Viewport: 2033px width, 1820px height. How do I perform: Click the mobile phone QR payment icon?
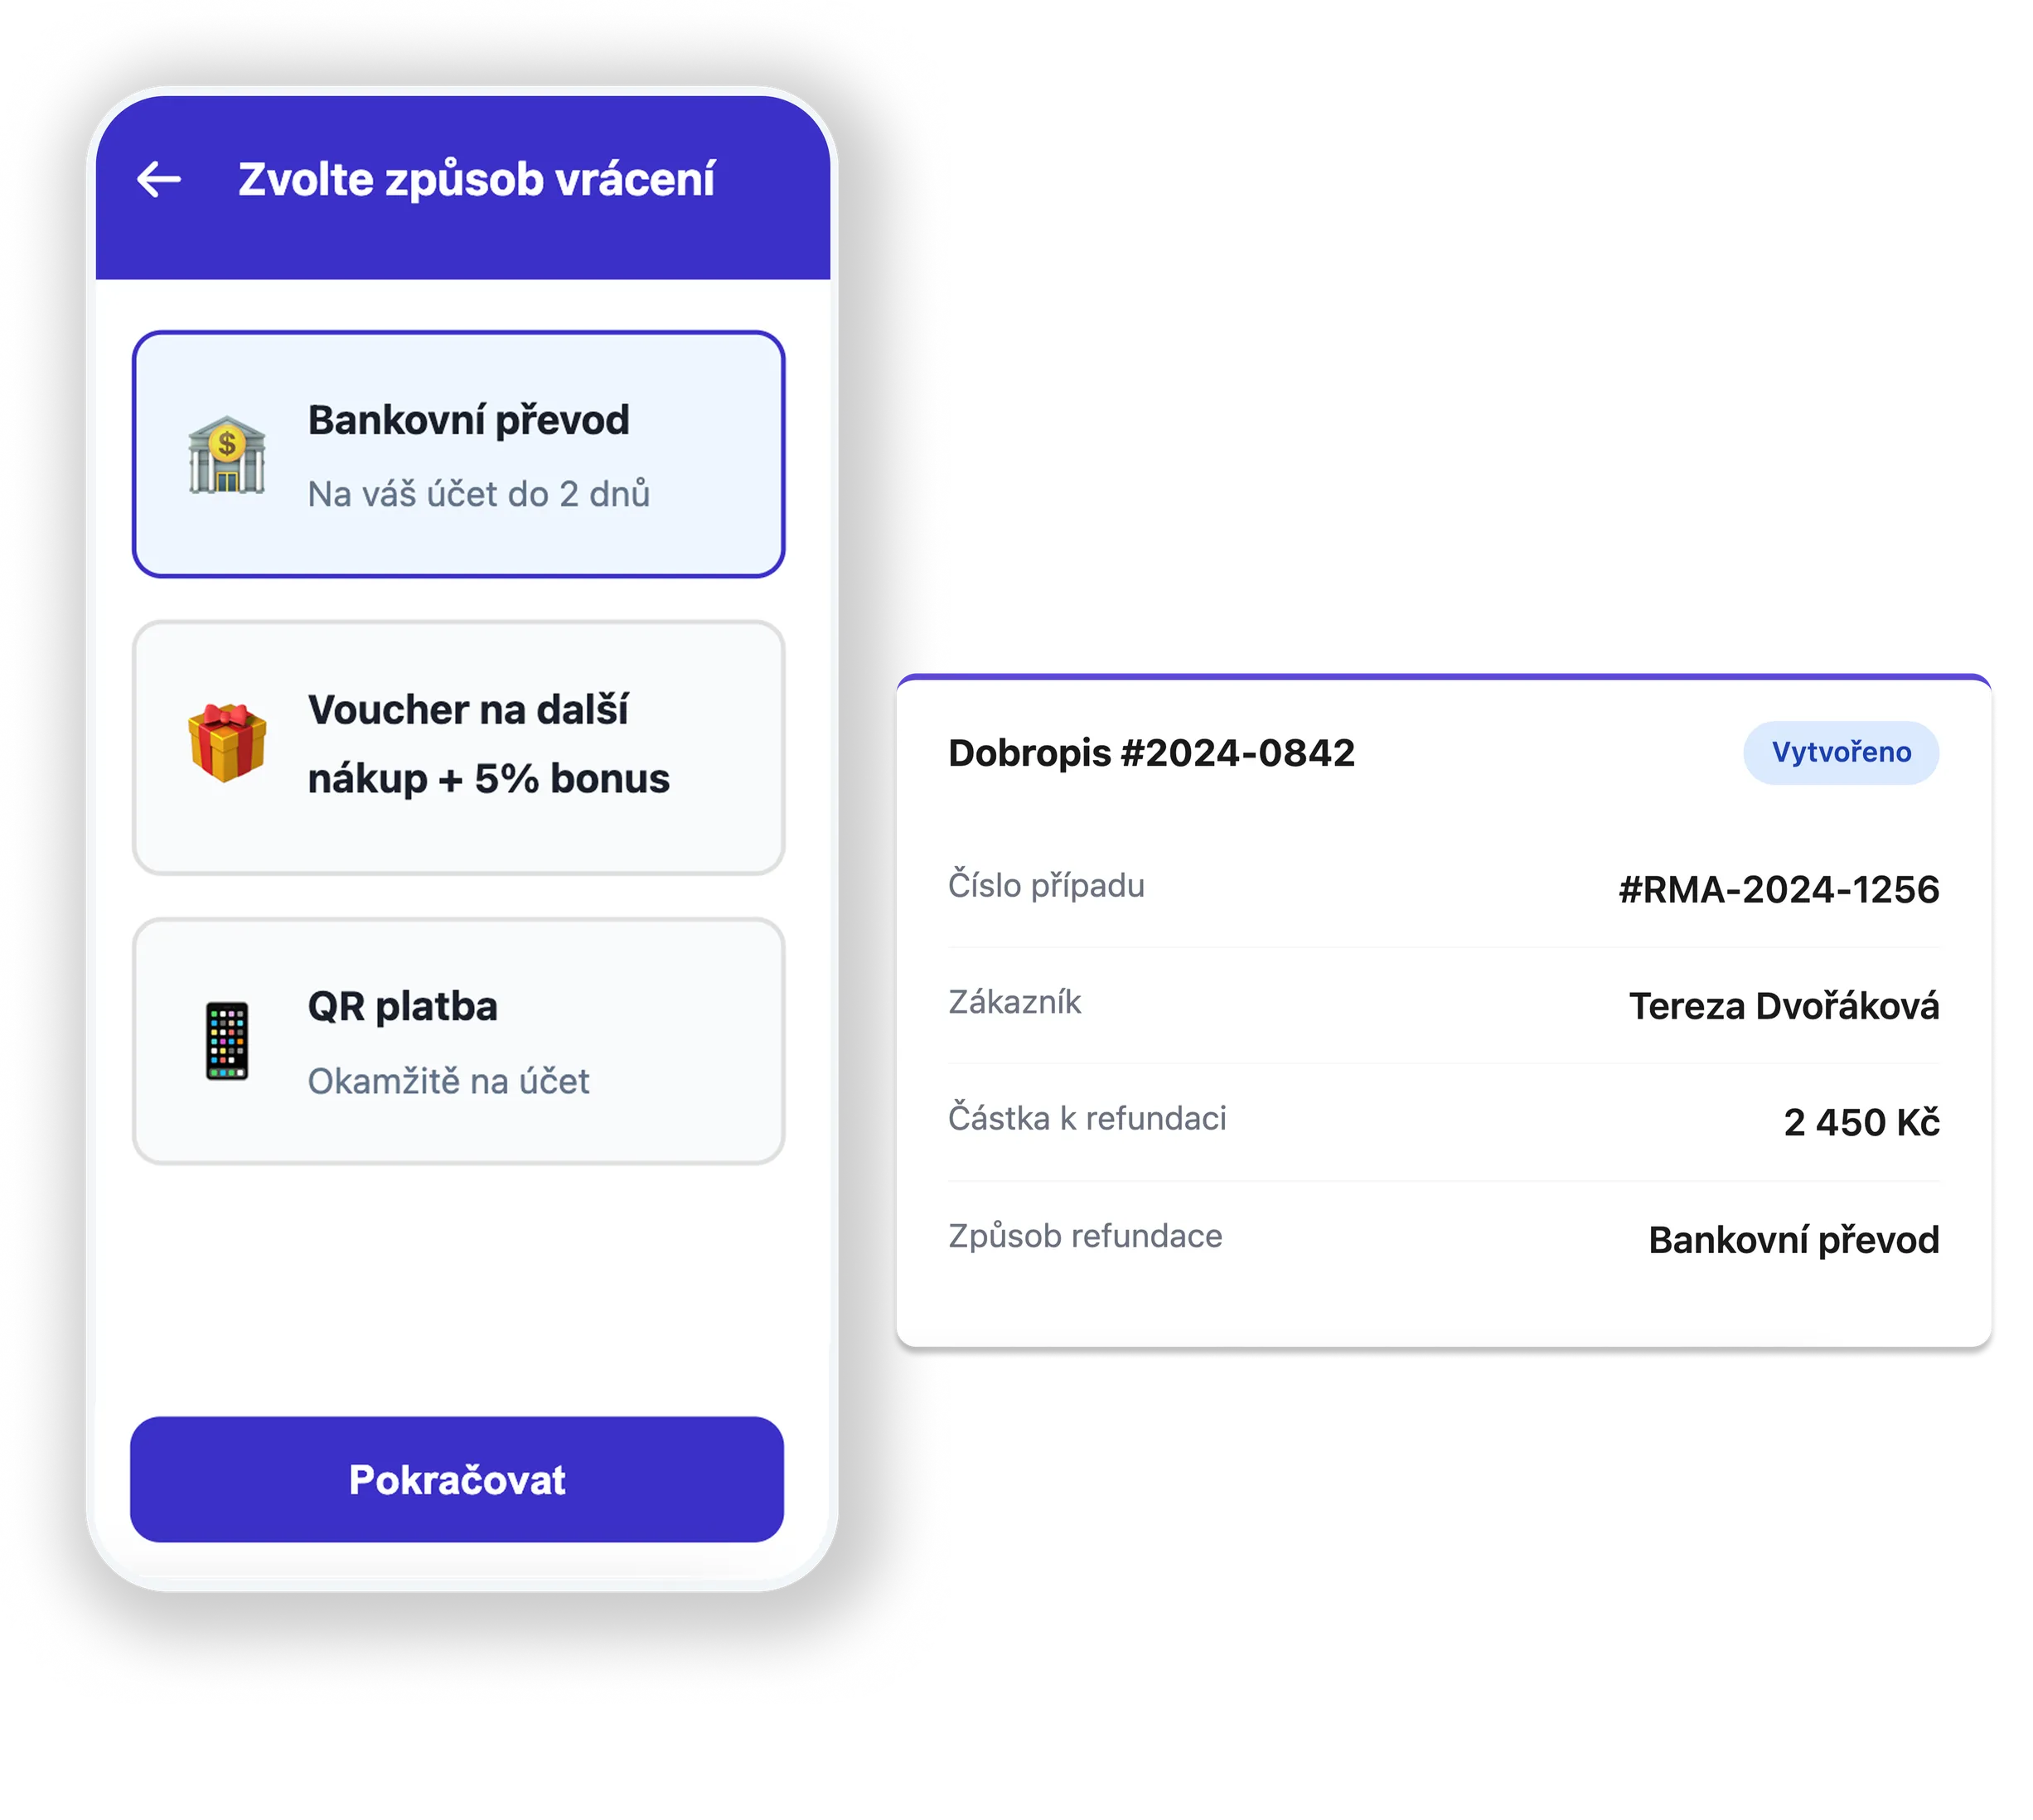(227, 1041)
